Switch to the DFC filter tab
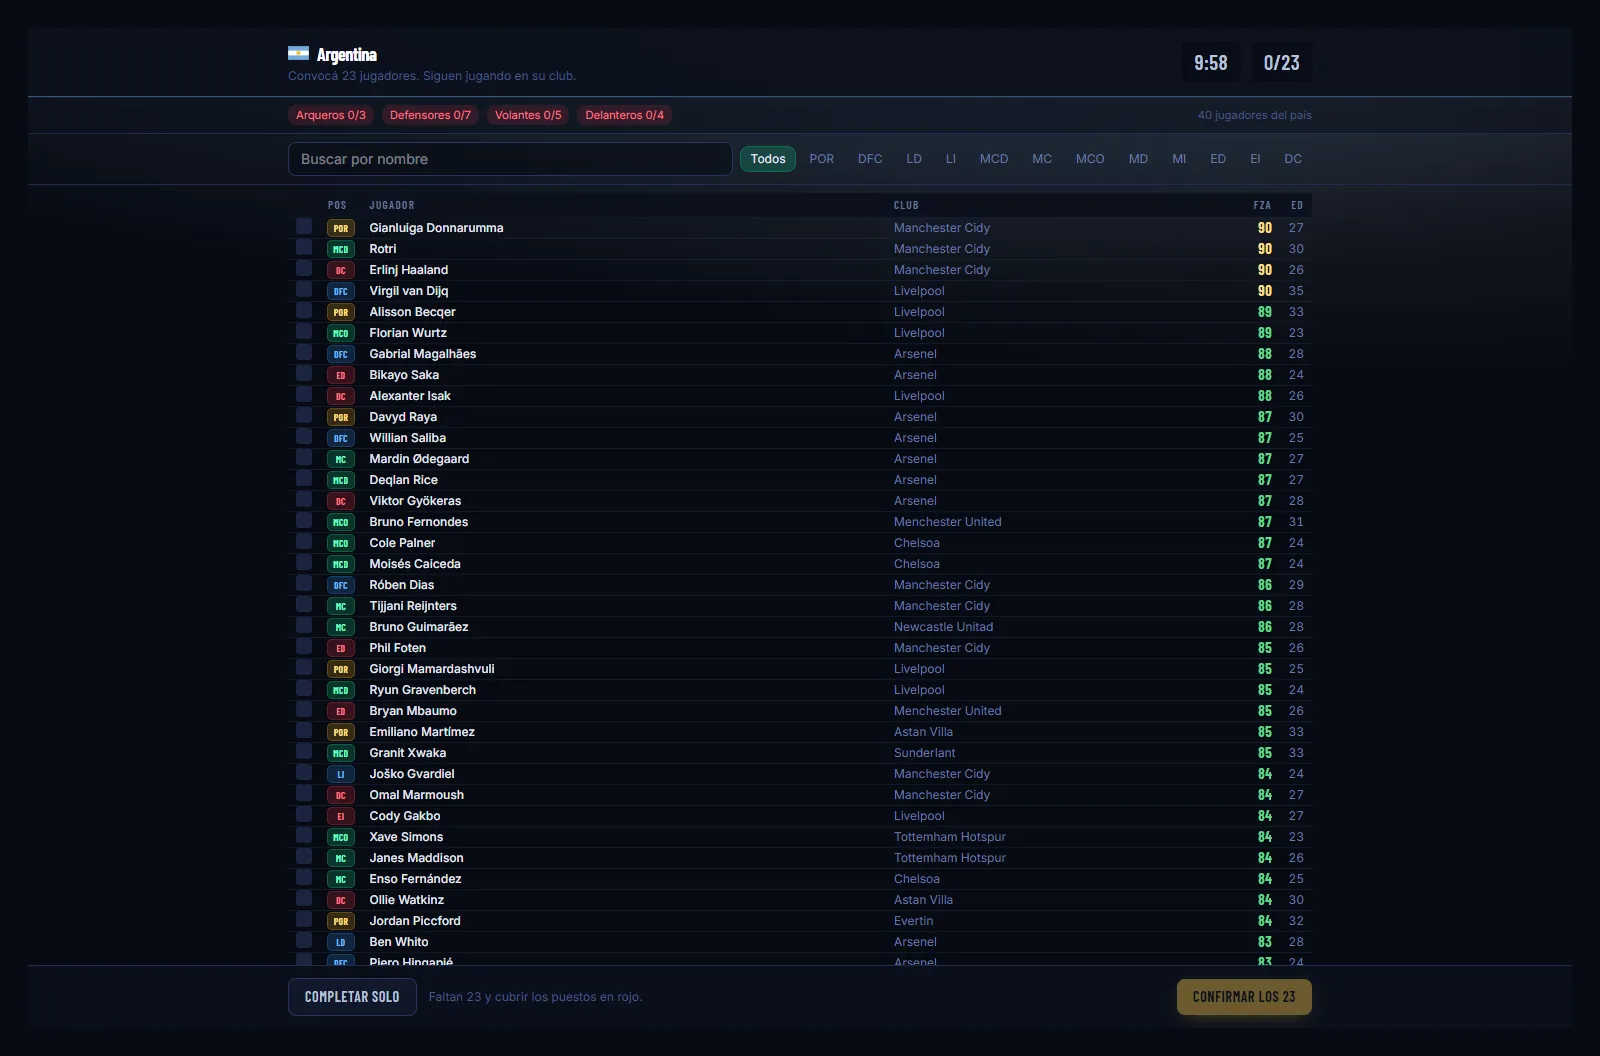 870,159
